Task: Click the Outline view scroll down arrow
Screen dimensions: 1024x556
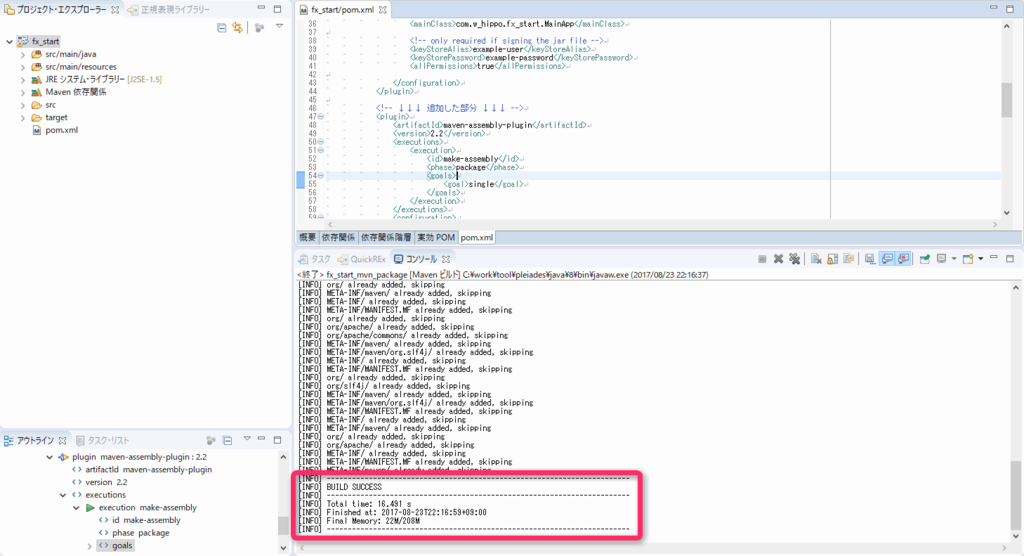Action: tap(283, 548)
